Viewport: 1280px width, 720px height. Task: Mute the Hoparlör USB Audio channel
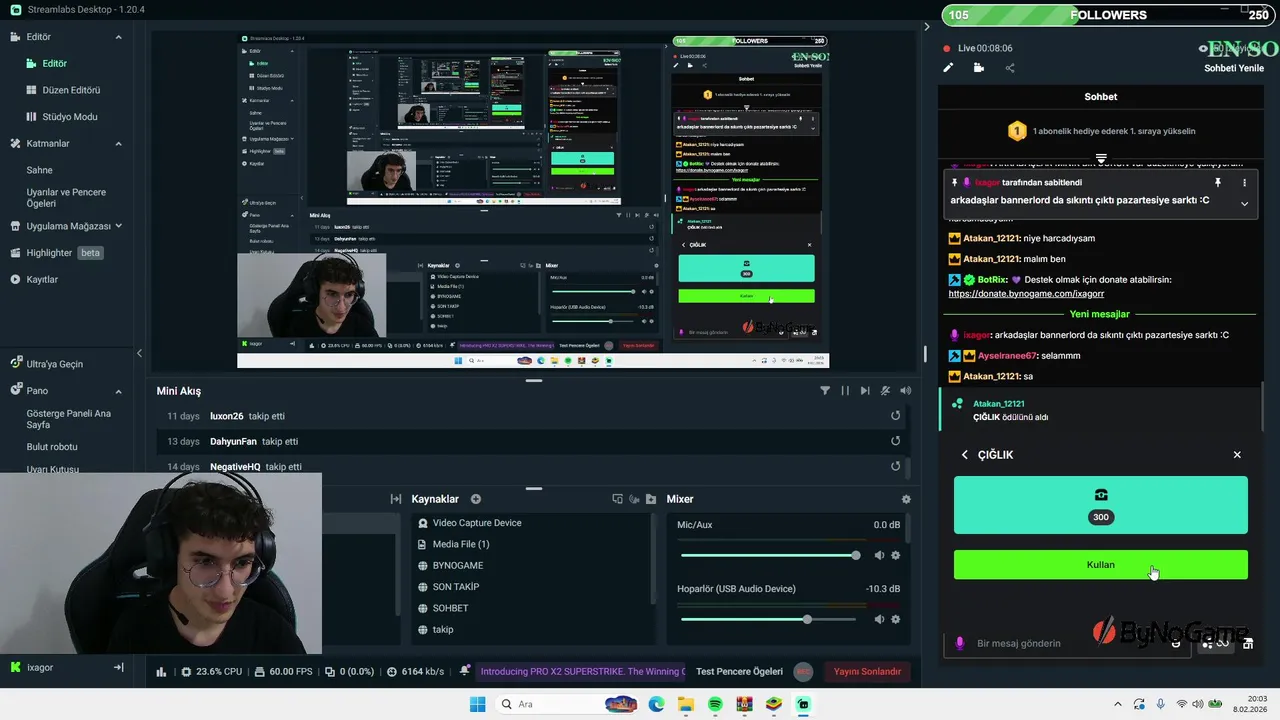point(879,619)
